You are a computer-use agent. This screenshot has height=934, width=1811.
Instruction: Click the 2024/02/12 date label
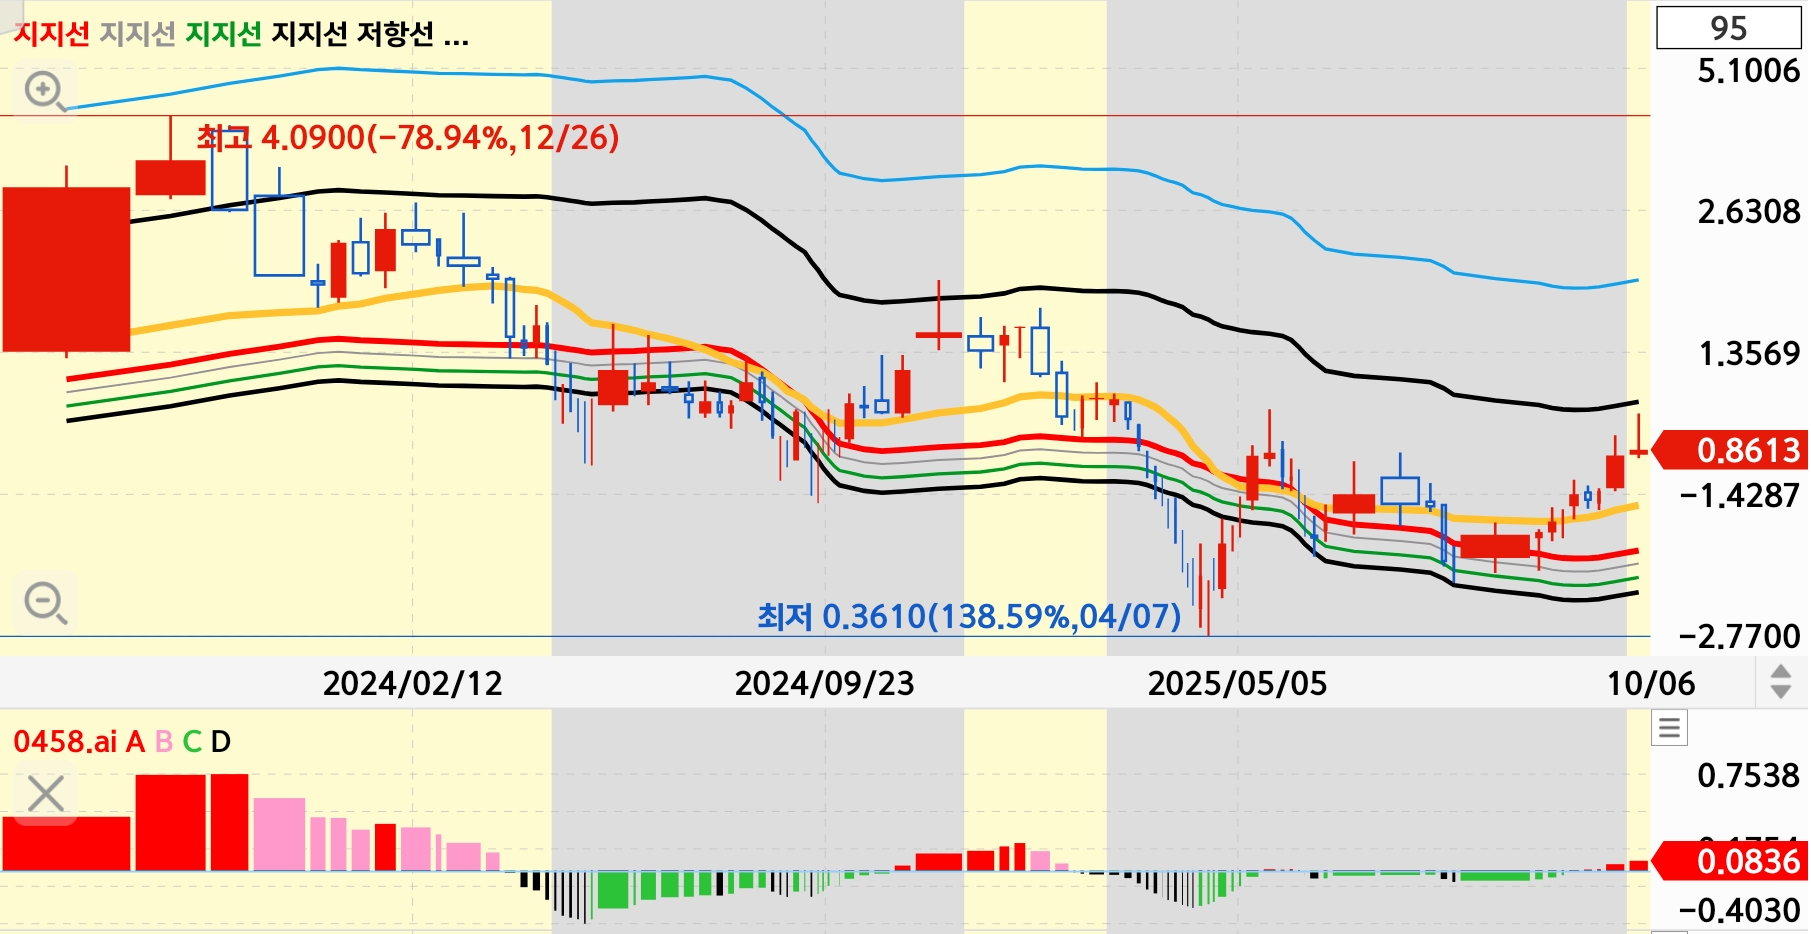412,683
